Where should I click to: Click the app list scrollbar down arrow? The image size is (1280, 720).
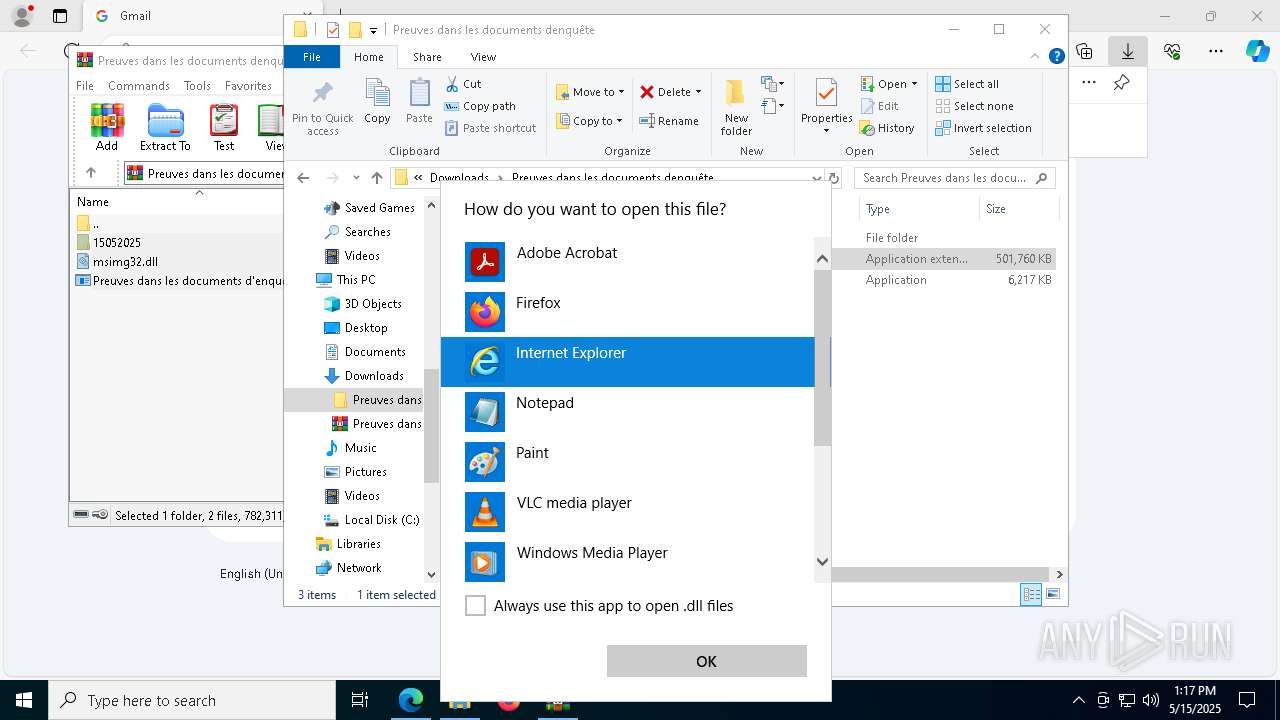[822, 562]
